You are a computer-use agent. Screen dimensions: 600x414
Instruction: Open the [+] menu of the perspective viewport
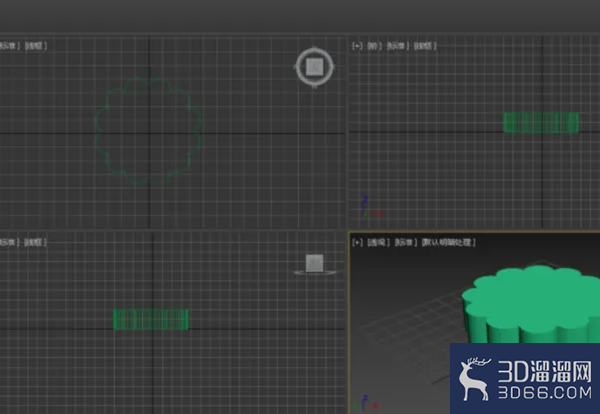[357, 243]
